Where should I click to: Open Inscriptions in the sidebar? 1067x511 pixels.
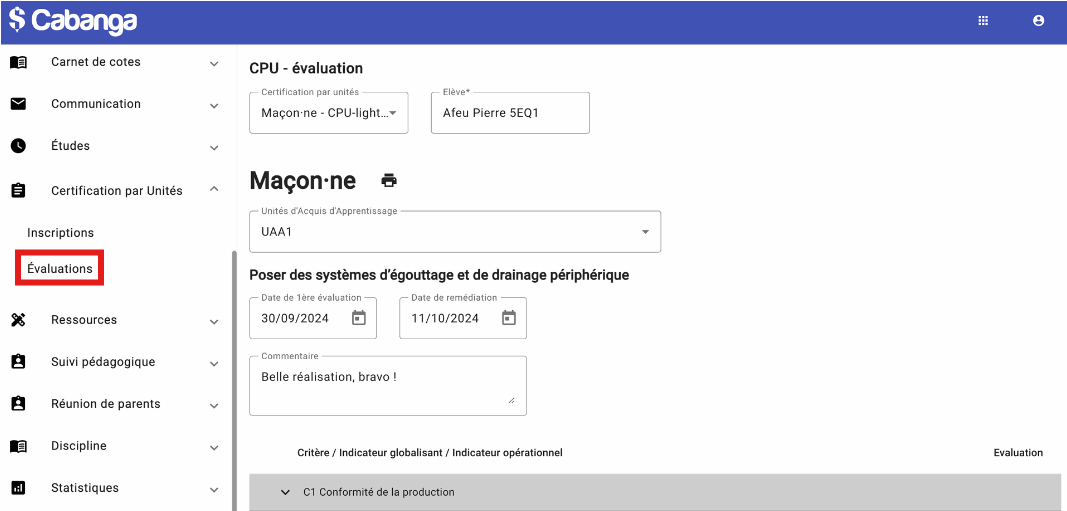coord(61,233)
